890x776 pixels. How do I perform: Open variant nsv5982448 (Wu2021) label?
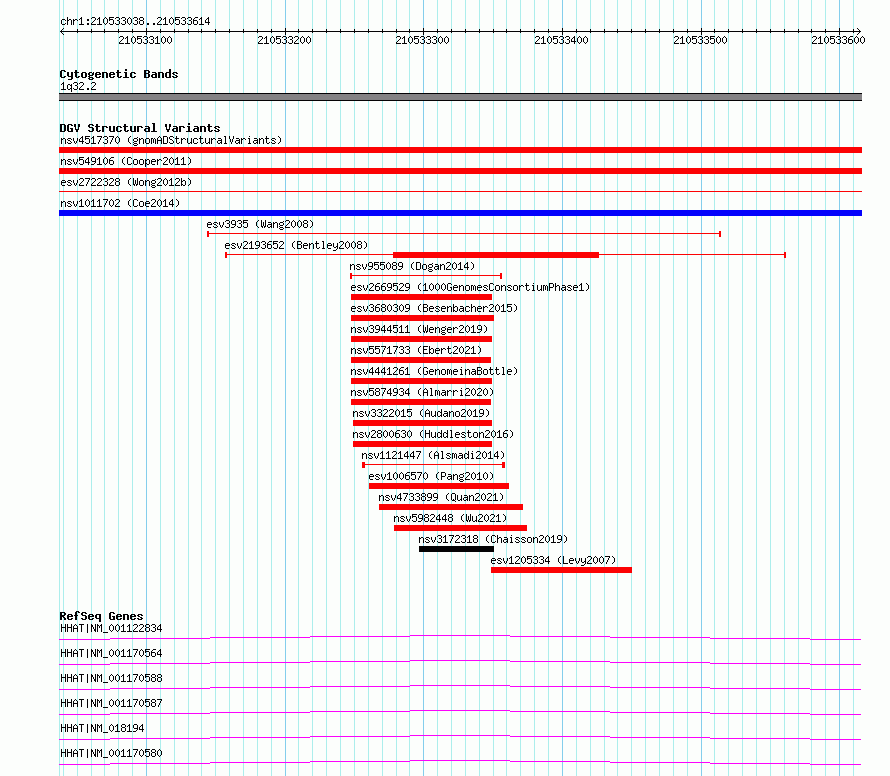pyautogui.click(x=450, y=518)
